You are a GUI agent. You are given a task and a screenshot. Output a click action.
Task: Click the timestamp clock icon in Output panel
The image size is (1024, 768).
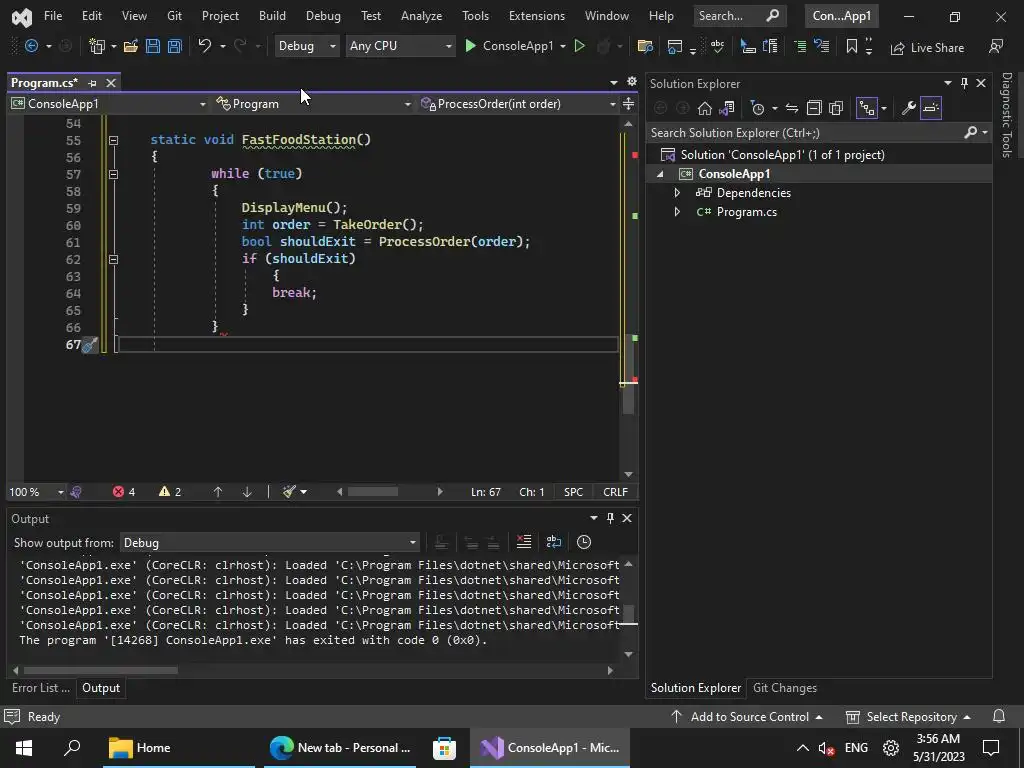584,542
